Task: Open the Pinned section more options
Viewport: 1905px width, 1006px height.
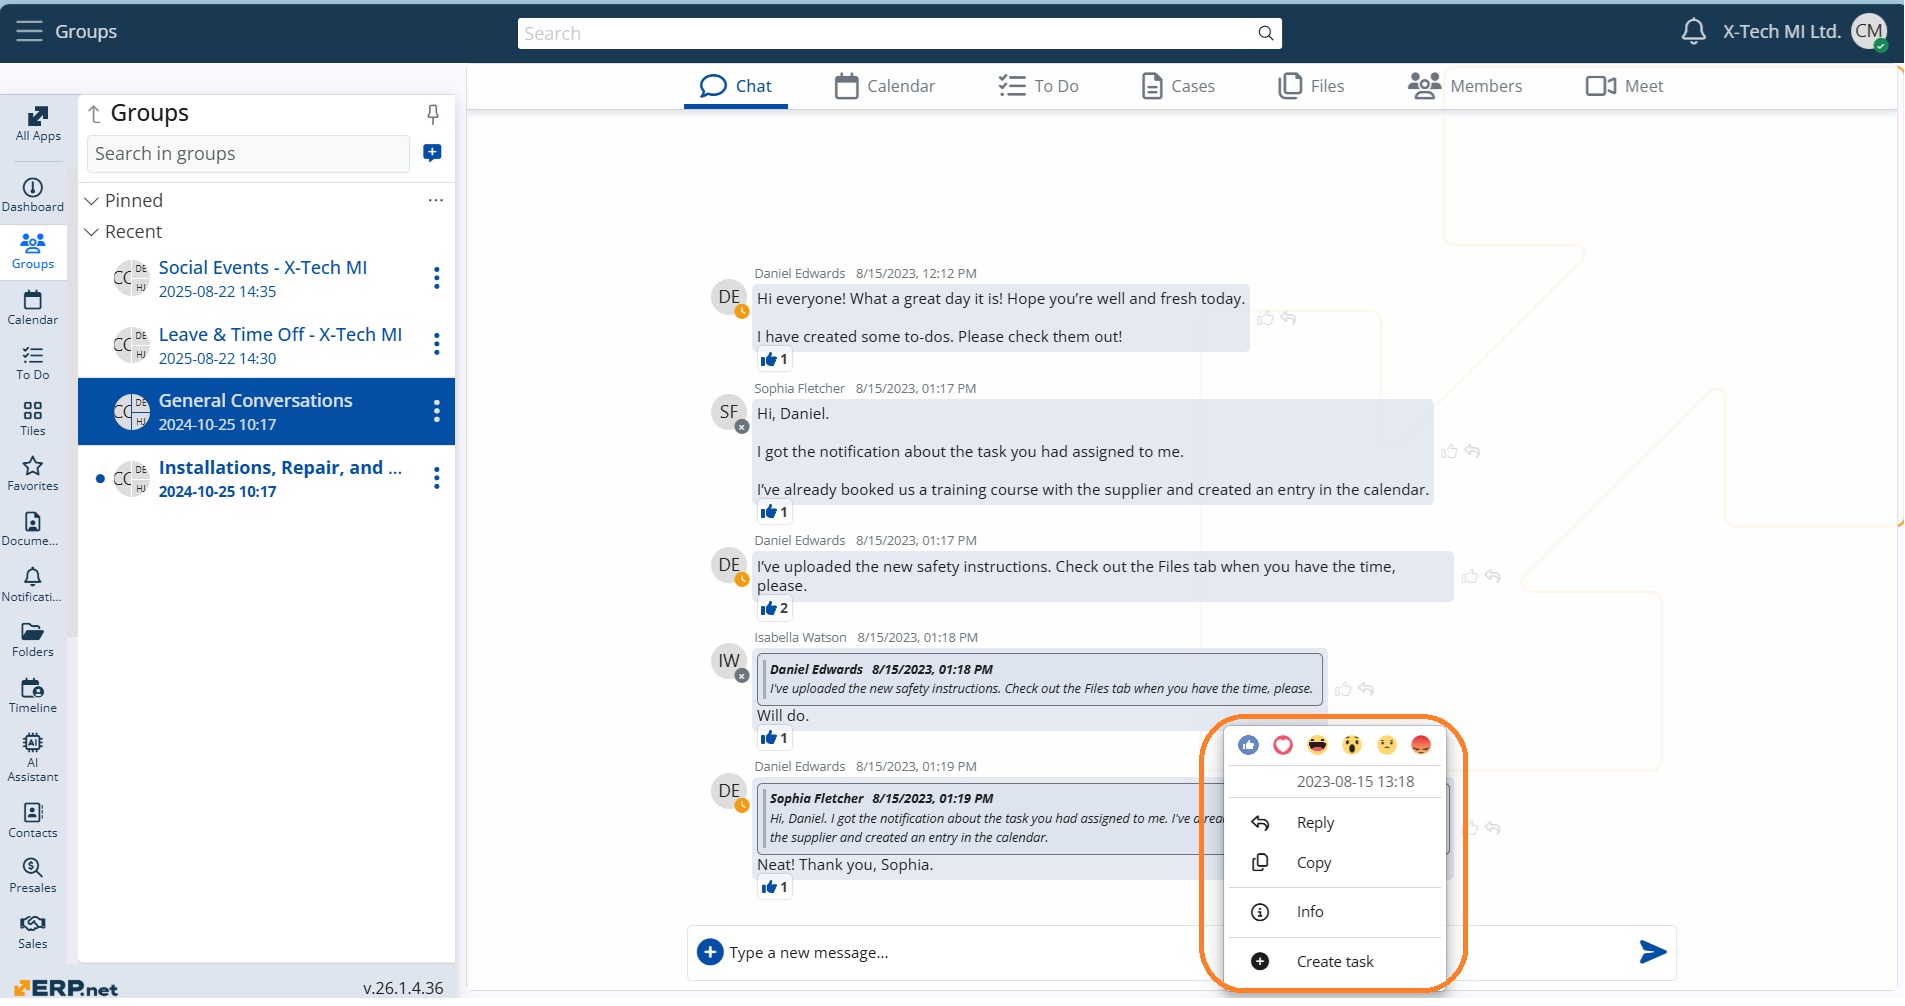Action: click(435, 200)
